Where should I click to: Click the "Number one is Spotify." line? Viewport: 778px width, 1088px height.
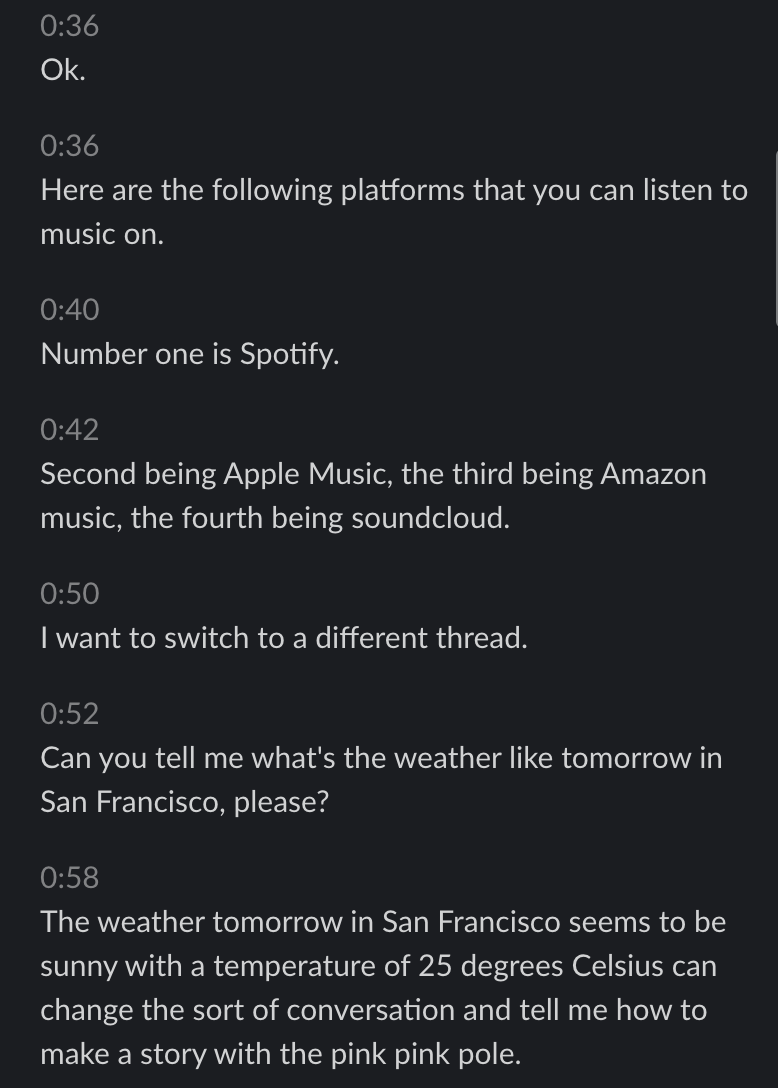[190, 354]
